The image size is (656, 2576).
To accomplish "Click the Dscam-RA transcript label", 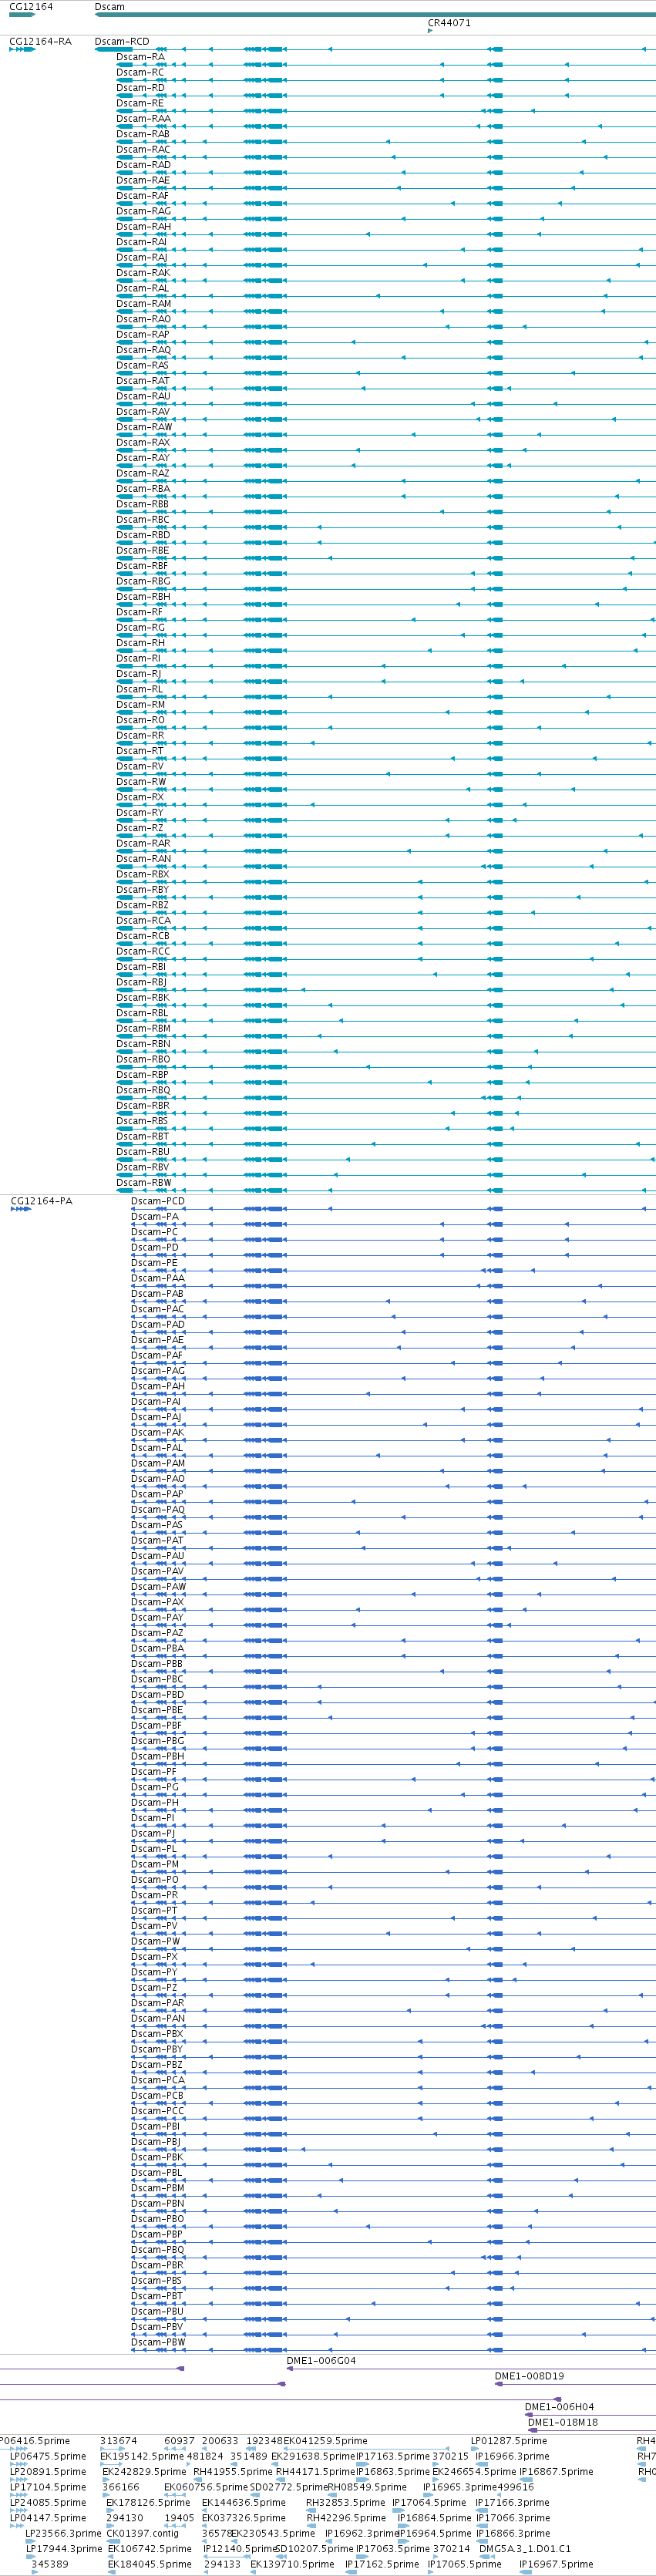I will click(x=140, y=57).
